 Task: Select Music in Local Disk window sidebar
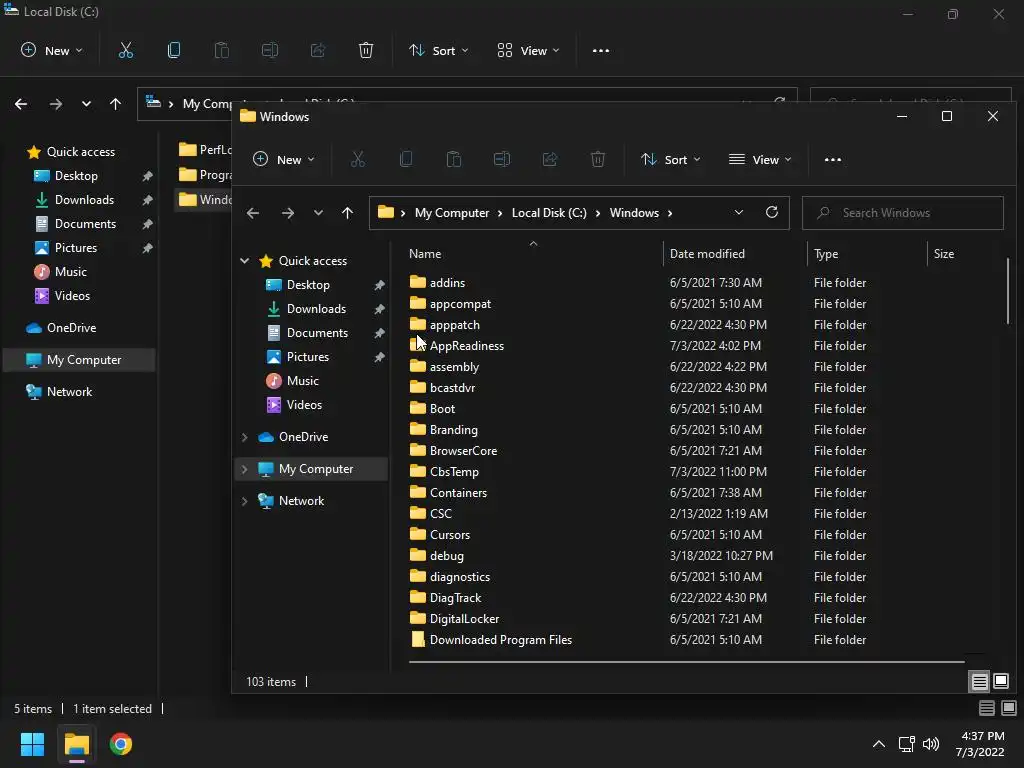tap(71, 272)
